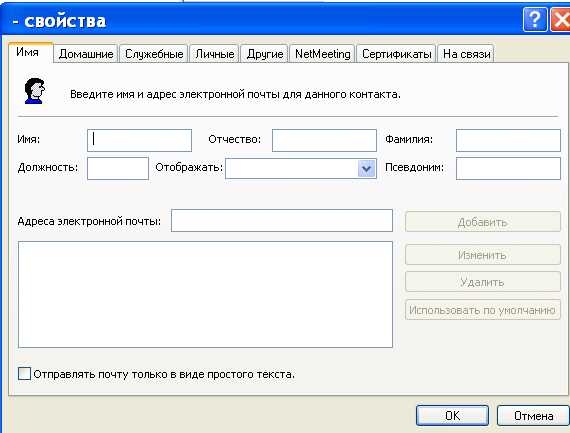
Task: Click the email address input field
Action: pyautogui.click(x=282, y=220)
